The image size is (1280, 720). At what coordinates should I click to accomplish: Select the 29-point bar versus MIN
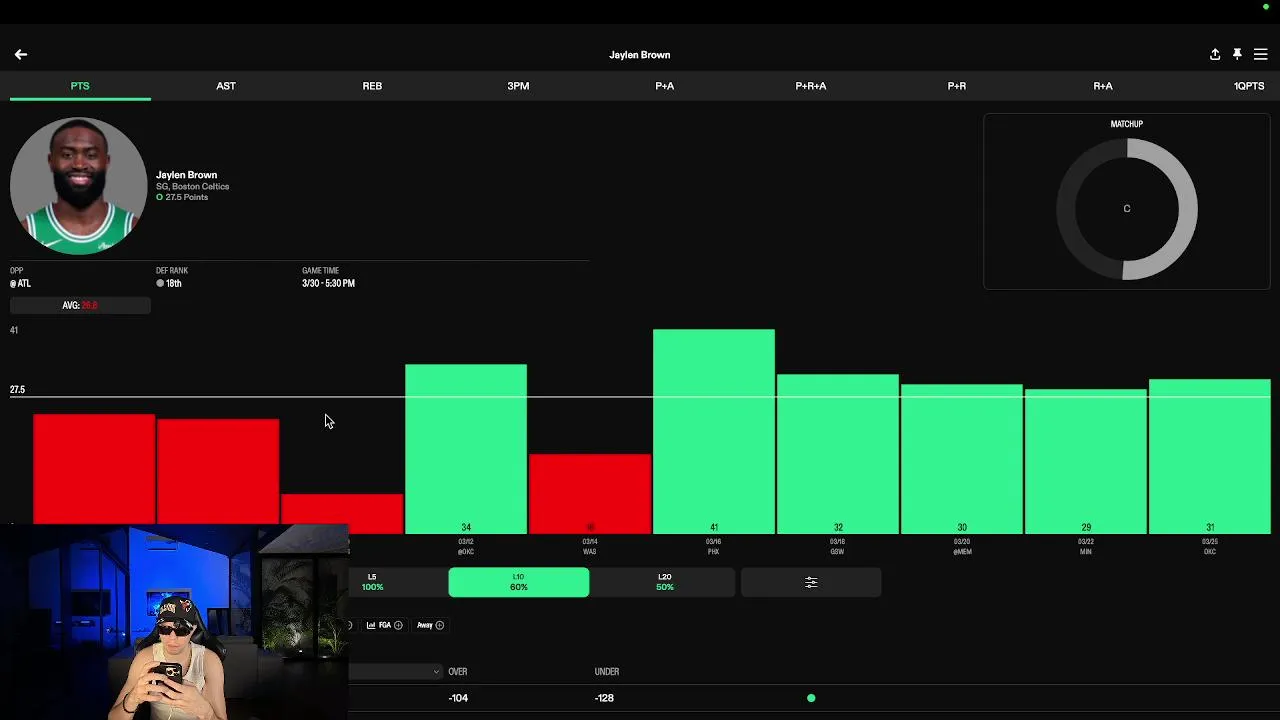point(1086,461)
